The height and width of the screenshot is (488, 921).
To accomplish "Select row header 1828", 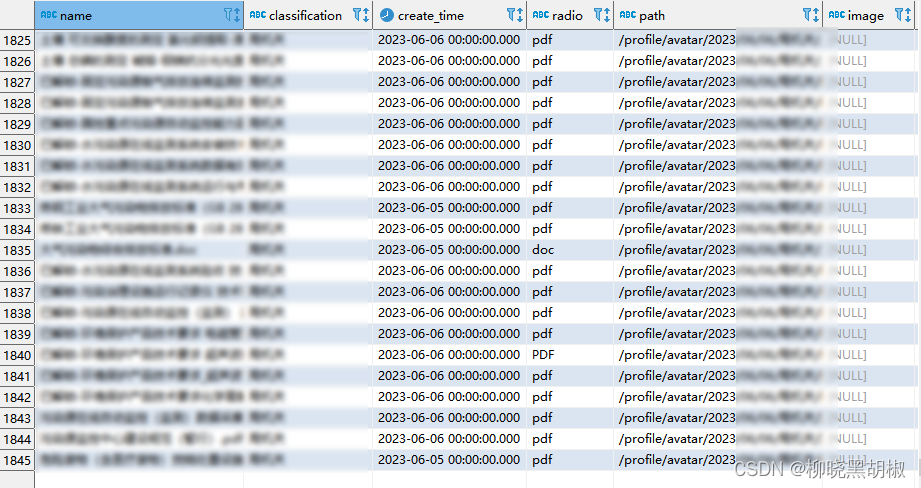I will (17, 103).
